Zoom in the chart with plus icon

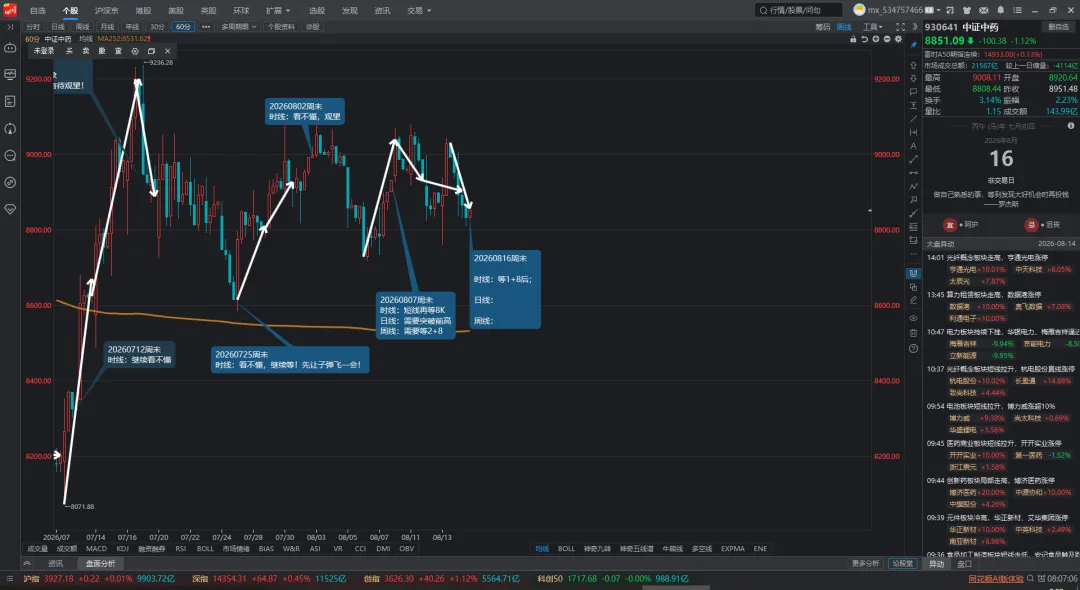875,39
